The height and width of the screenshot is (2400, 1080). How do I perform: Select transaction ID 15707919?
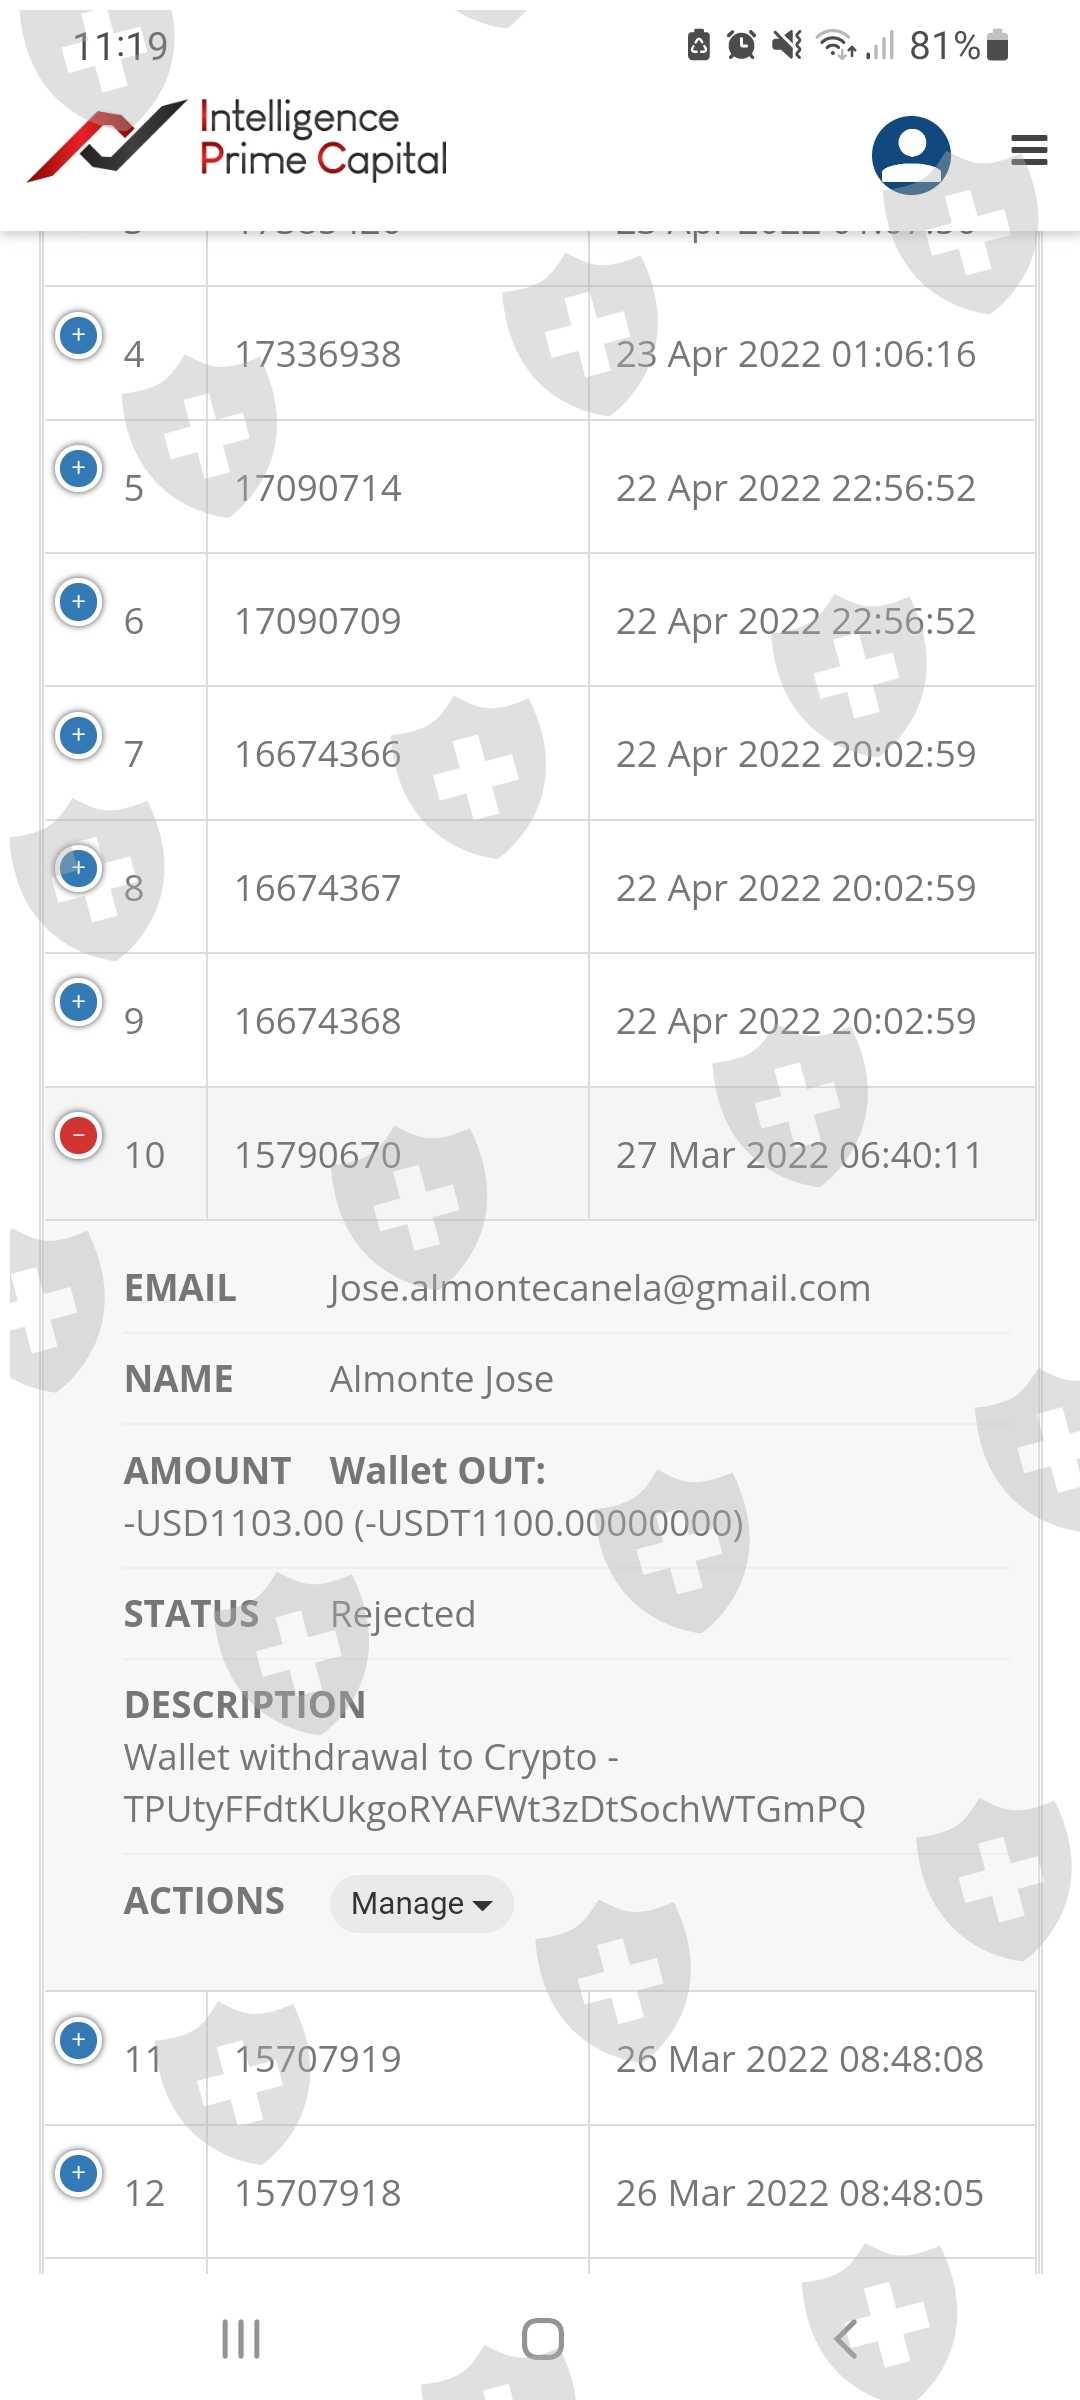click(318, 2059)
